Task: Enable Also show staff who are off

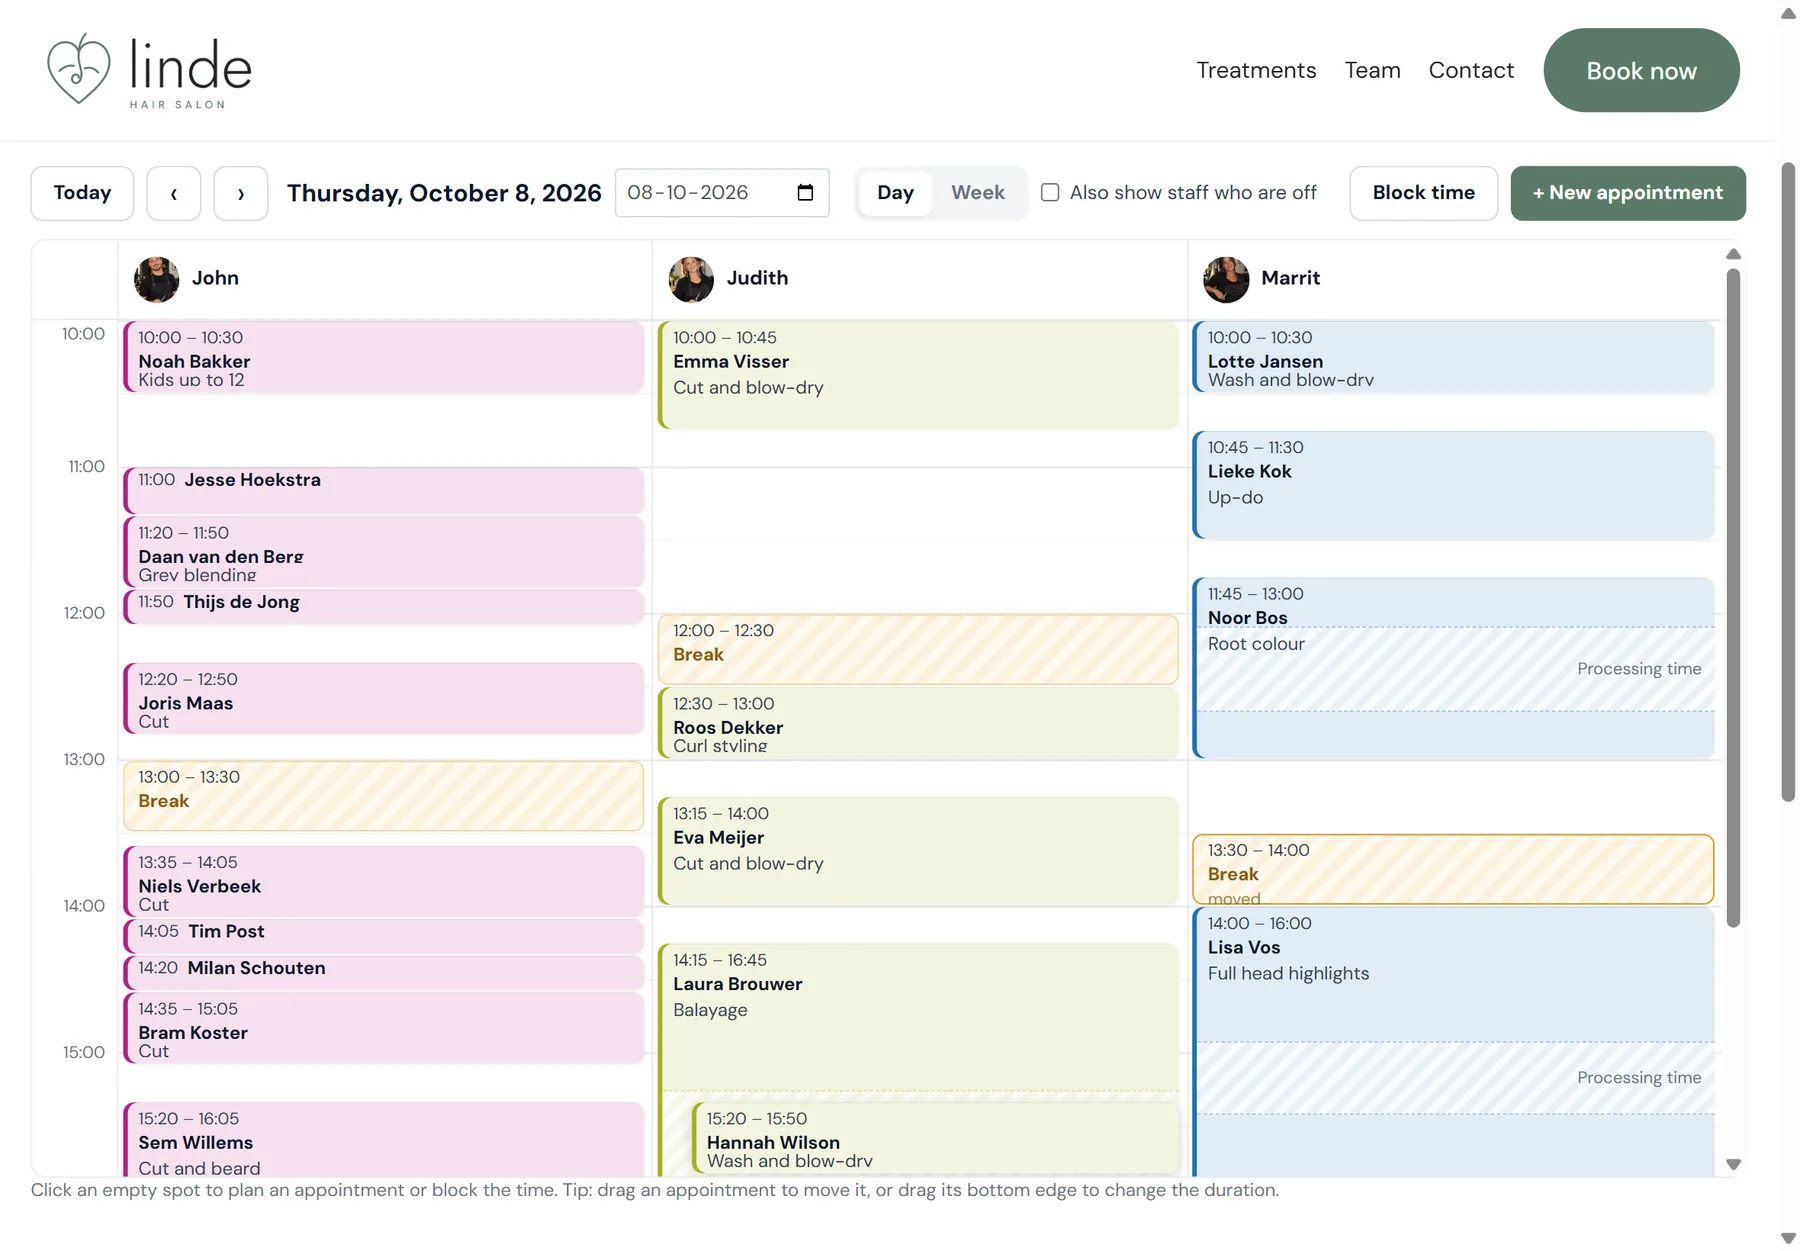Action: (x=1050, y=192)
